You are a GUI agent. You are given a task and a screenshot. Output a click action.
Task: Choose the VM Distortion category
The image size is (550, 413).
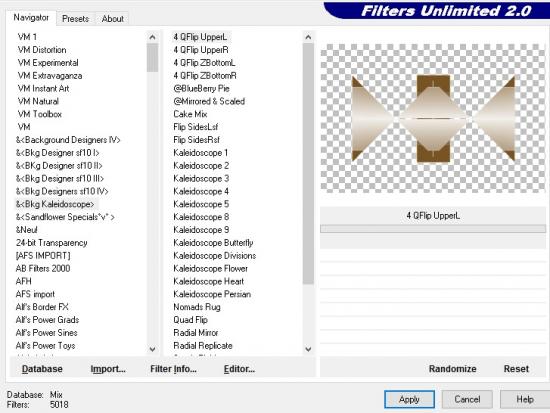point(42,50)
